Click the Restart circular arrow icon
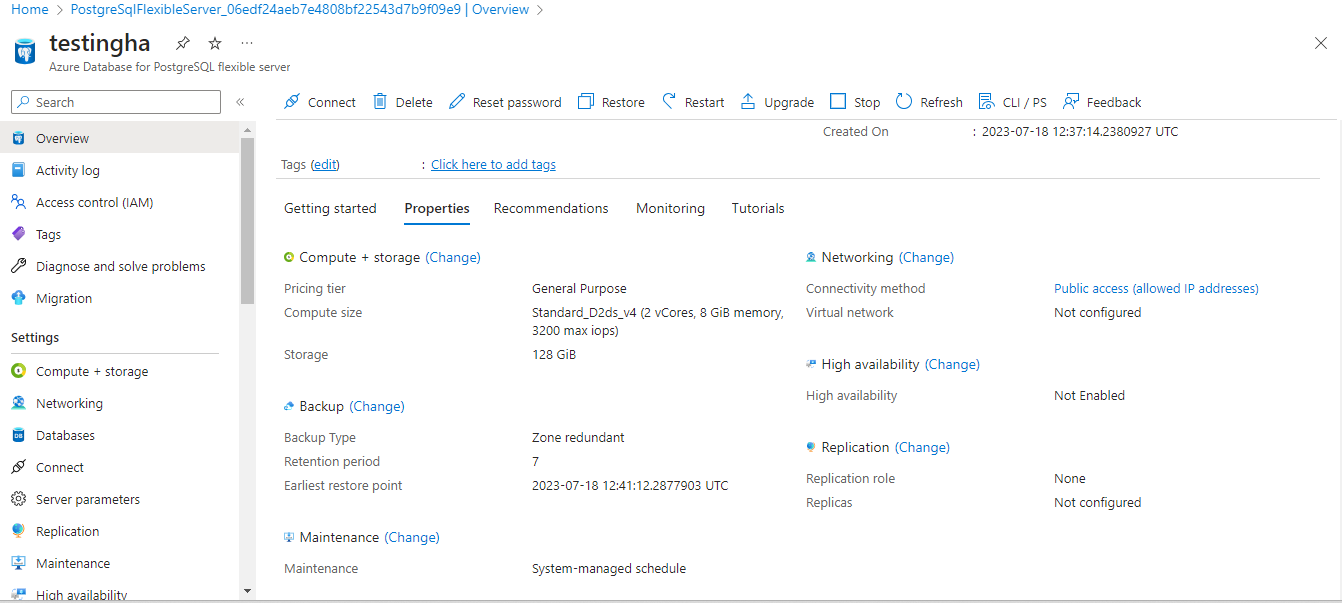Image resolution: width=1342 pixels, height=603 pixels. coord(669,101)
